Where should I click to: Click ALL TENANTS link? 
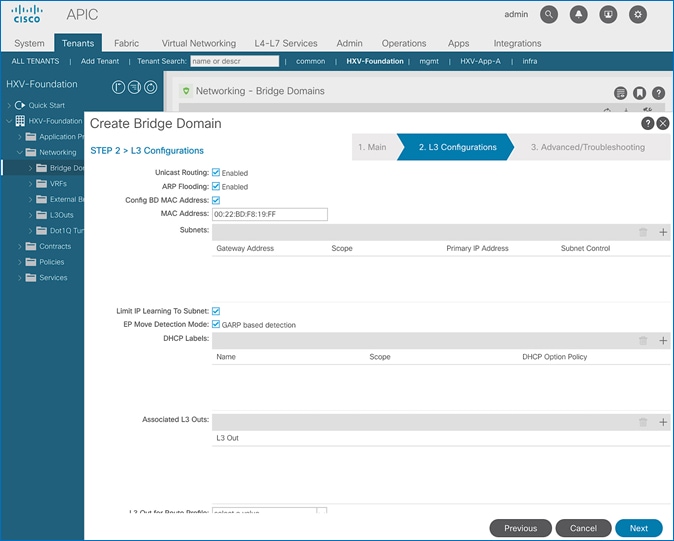(x=35, y=61)
